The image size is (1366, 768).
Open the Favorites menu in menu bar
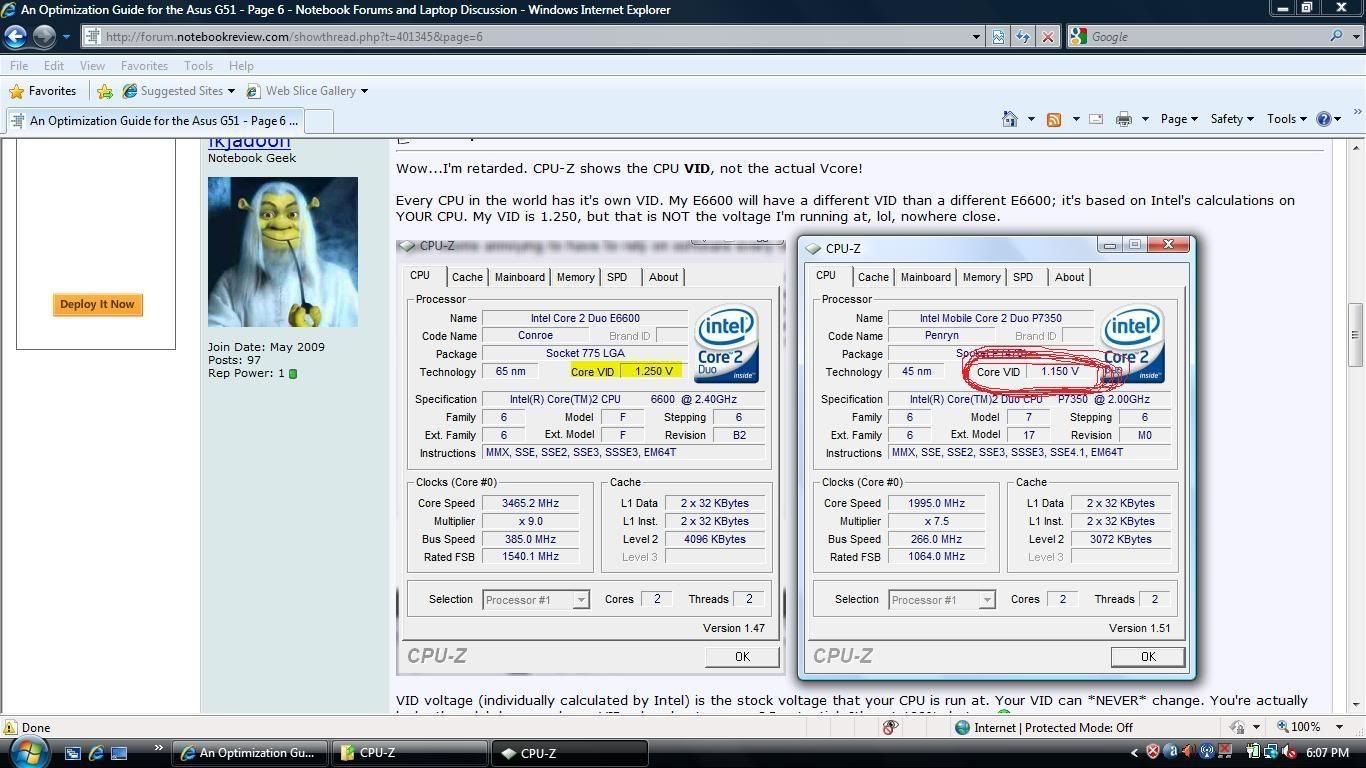point(144,66)
